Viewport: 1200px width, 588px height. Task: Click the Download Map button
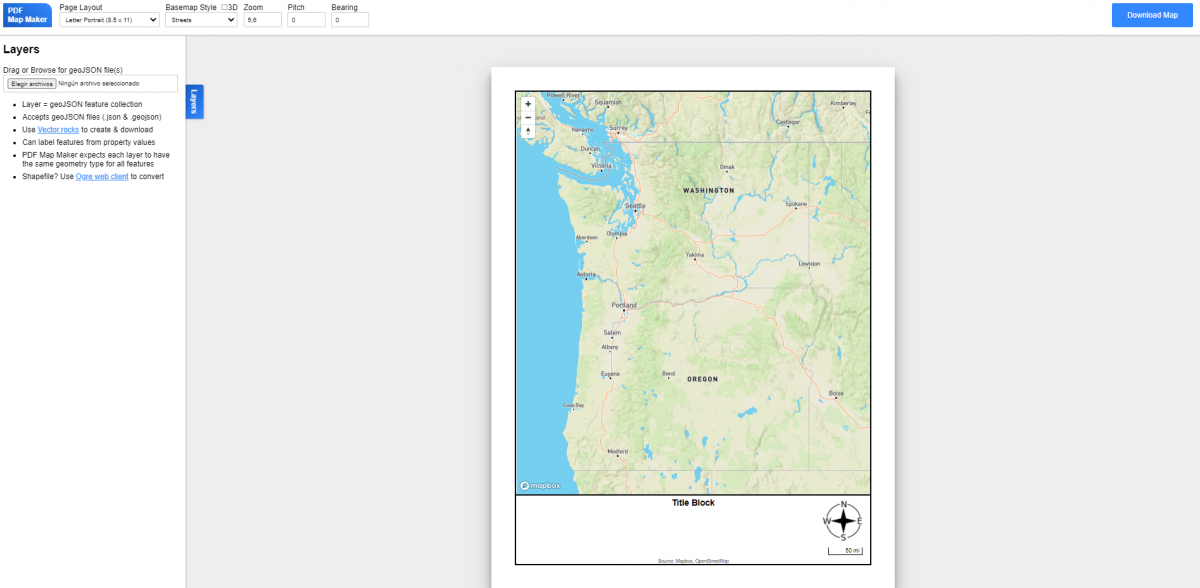coord(1151,14)
